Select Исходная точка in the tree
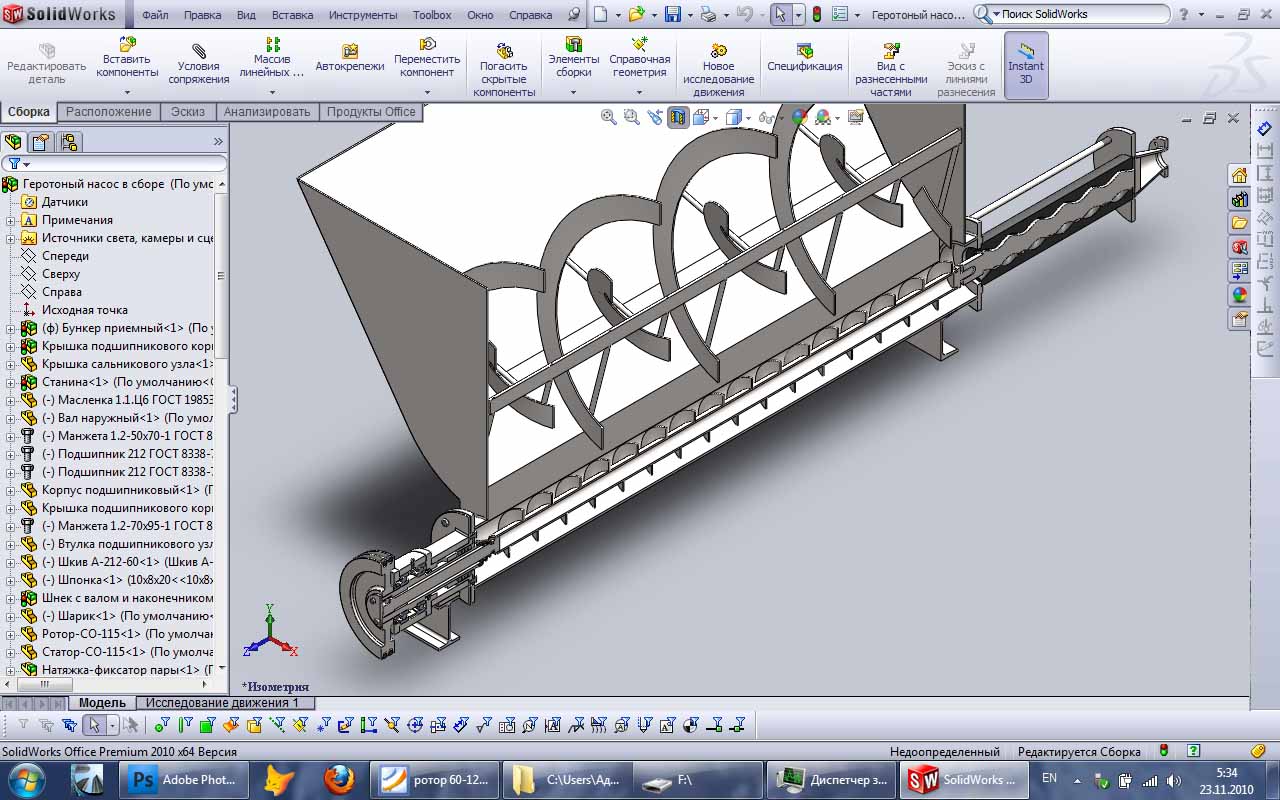The width and height of the screenshot is (1280, 800). coord(85,310)
